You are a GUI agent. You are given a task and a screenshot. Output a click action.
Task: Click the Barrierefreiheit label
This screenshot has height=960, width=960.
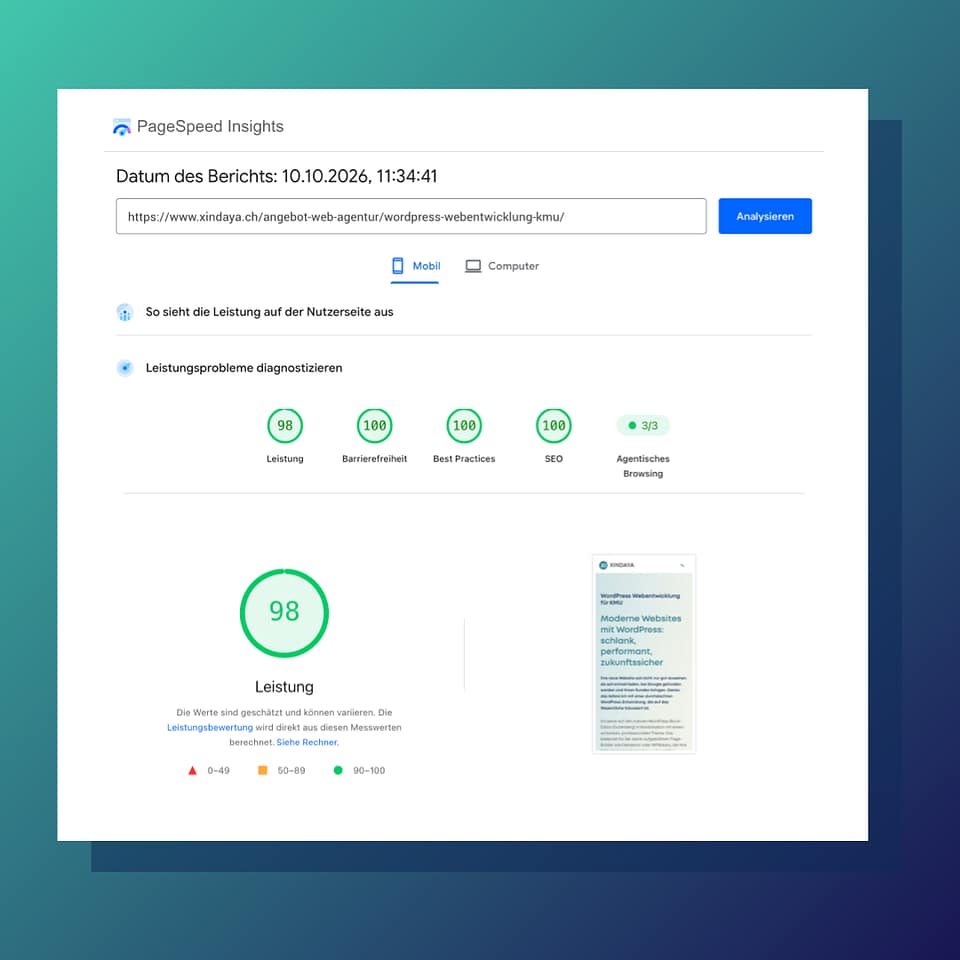pos(375,459)
